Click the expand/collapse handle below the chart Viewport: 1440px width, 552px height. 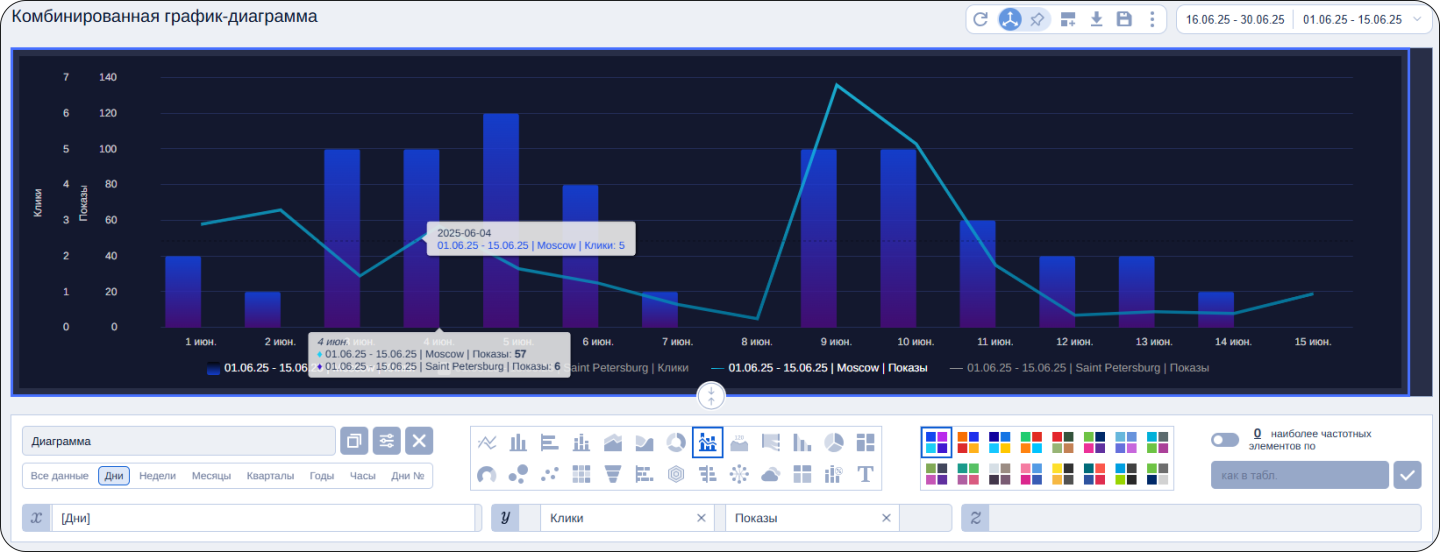coord(711,396)
